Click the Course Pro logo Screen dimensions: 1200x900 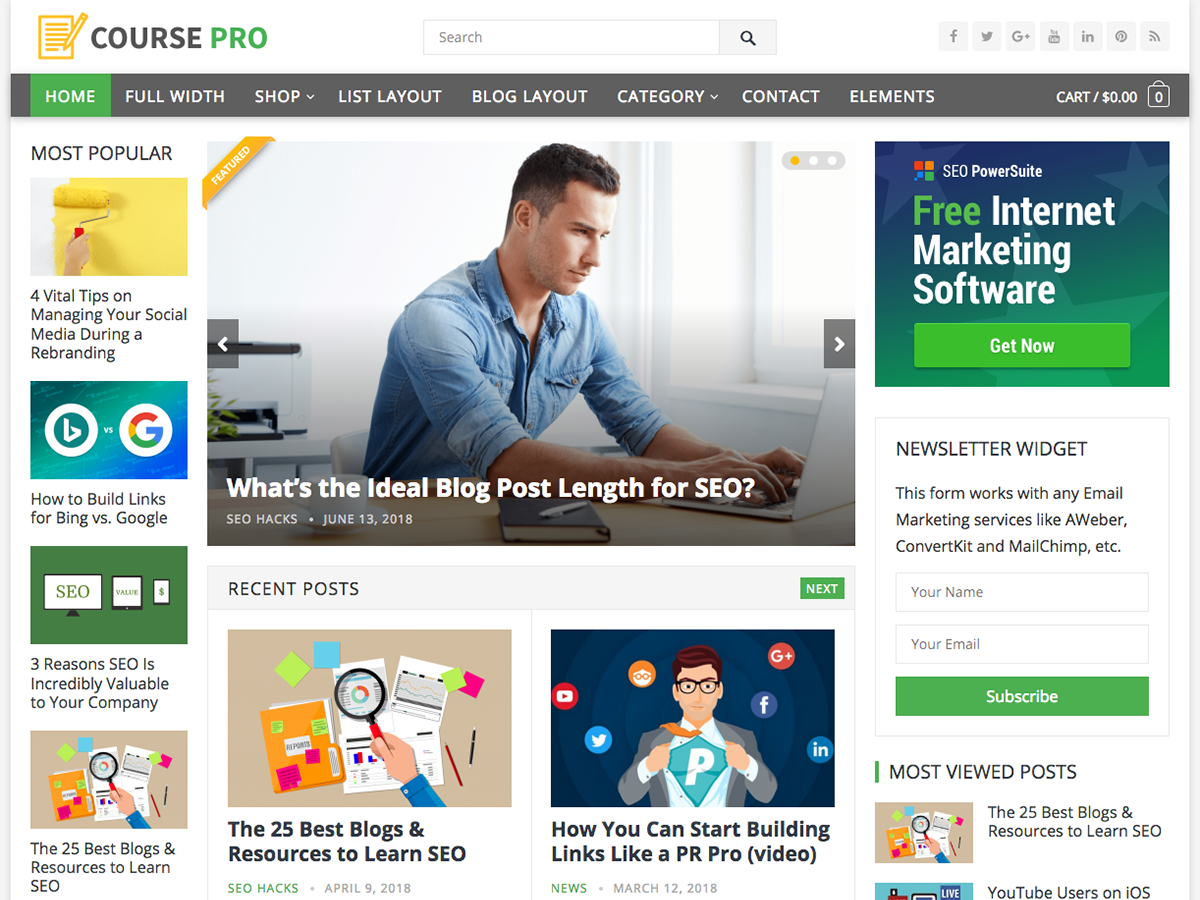(153, 37)
